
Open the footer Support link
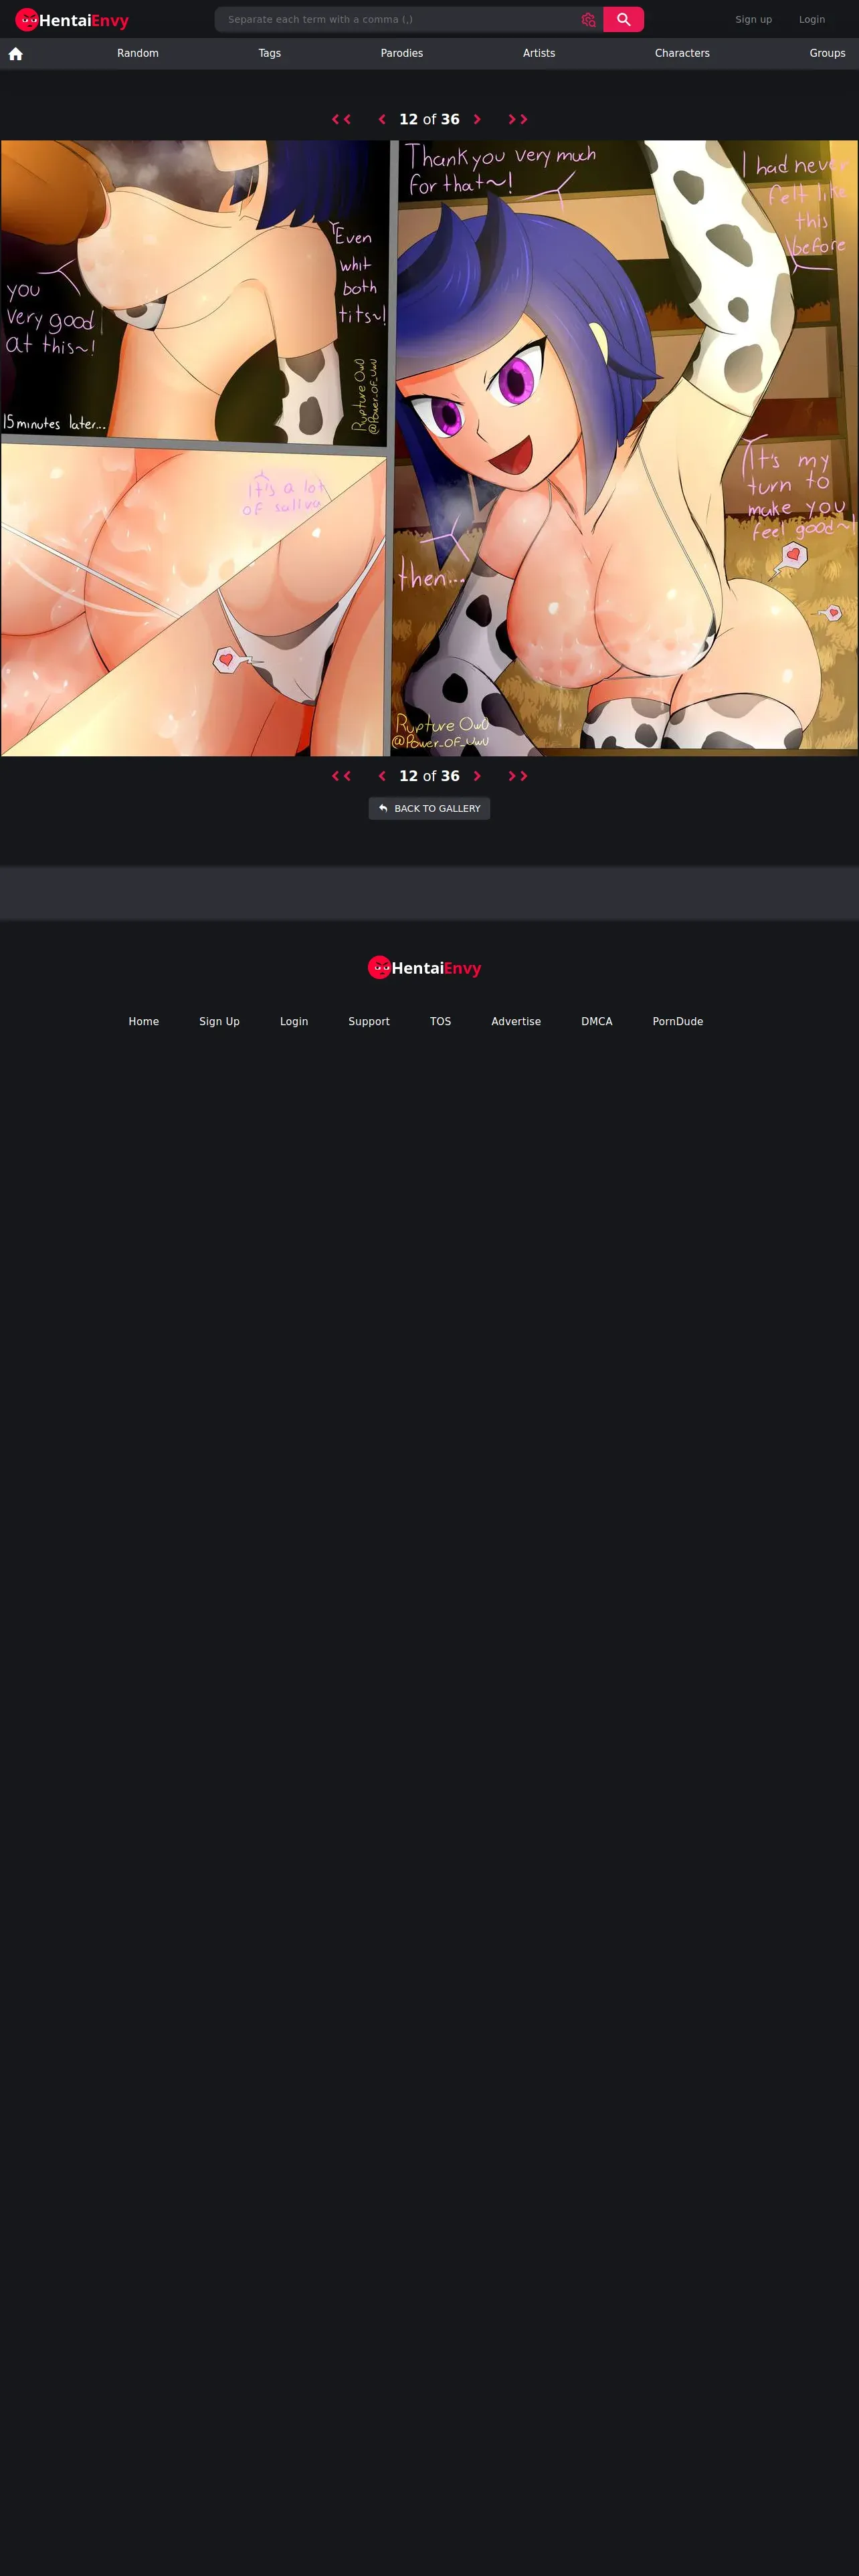point(369,1021)
